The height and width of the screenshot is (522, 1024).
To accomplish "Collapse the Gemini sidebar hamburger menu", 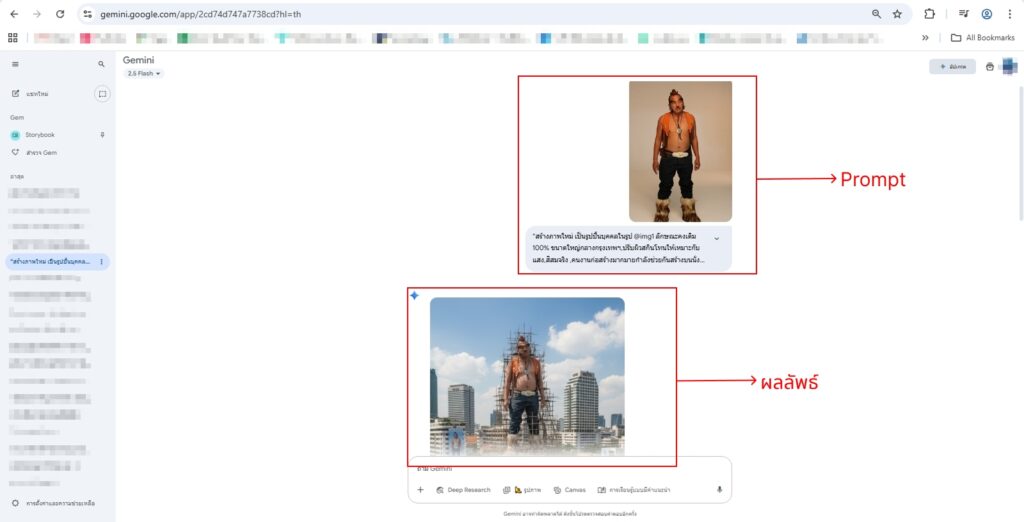I will pyautogui.click(x=15, y=64).
